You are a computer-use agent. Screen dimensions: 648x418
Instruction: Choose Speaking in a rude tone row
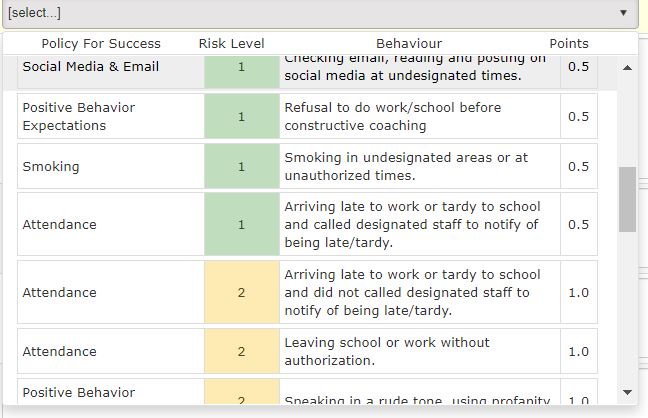pos(307,392)
